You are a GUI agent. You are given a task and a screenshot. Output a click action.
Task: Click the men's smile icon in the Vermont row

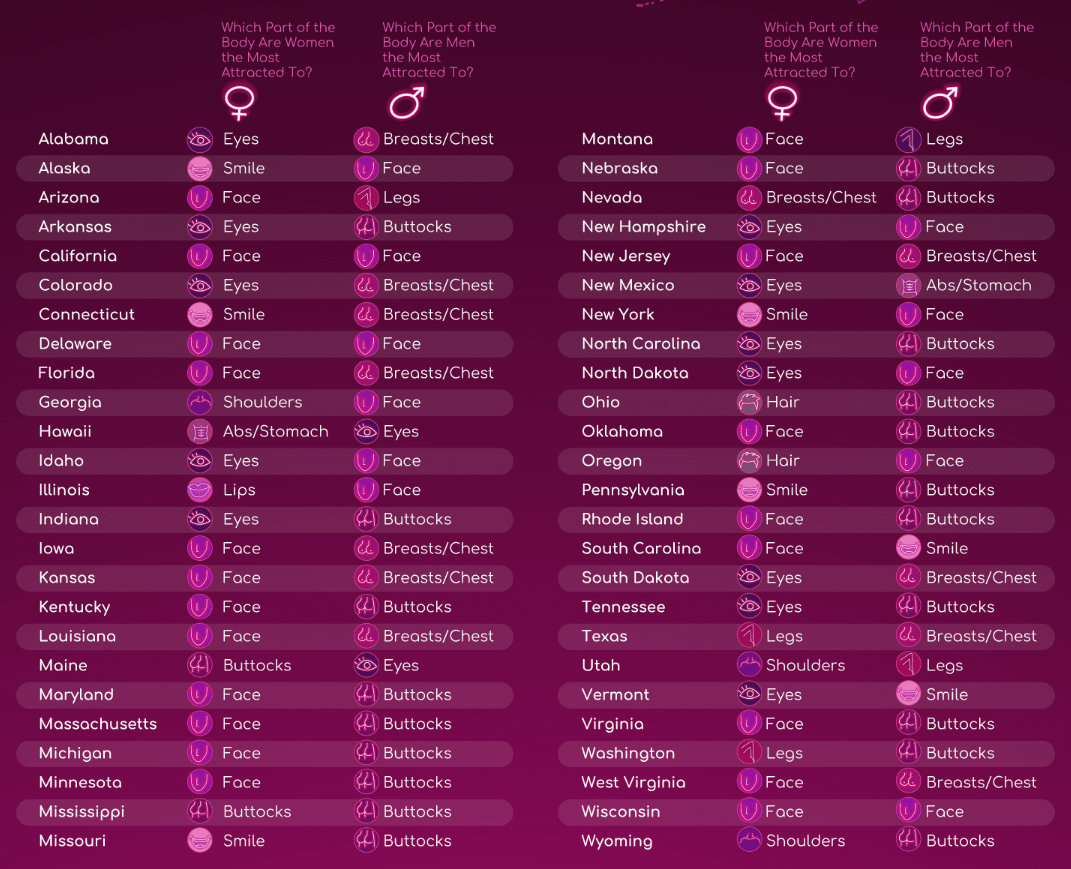tap(908, 695)
